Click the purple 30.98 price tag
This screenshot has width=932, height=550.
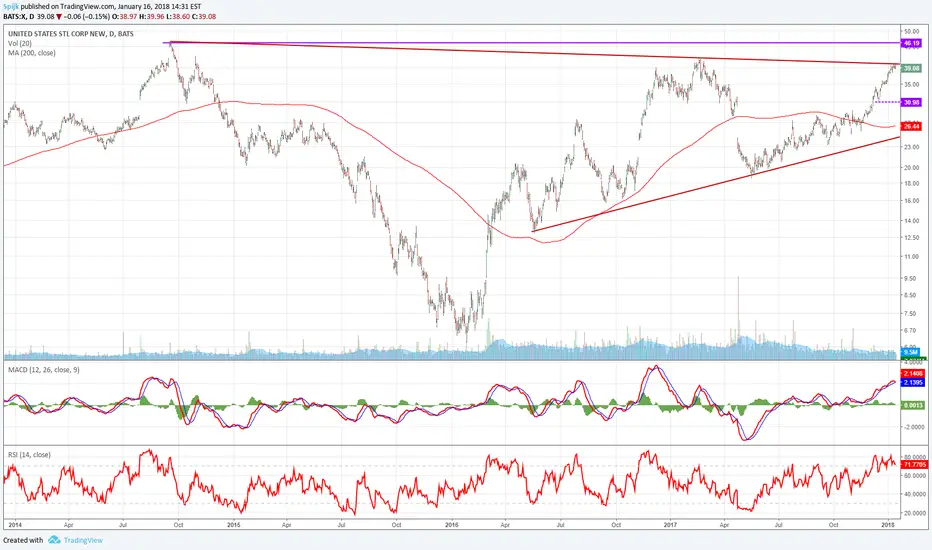[x=911, y=102]
